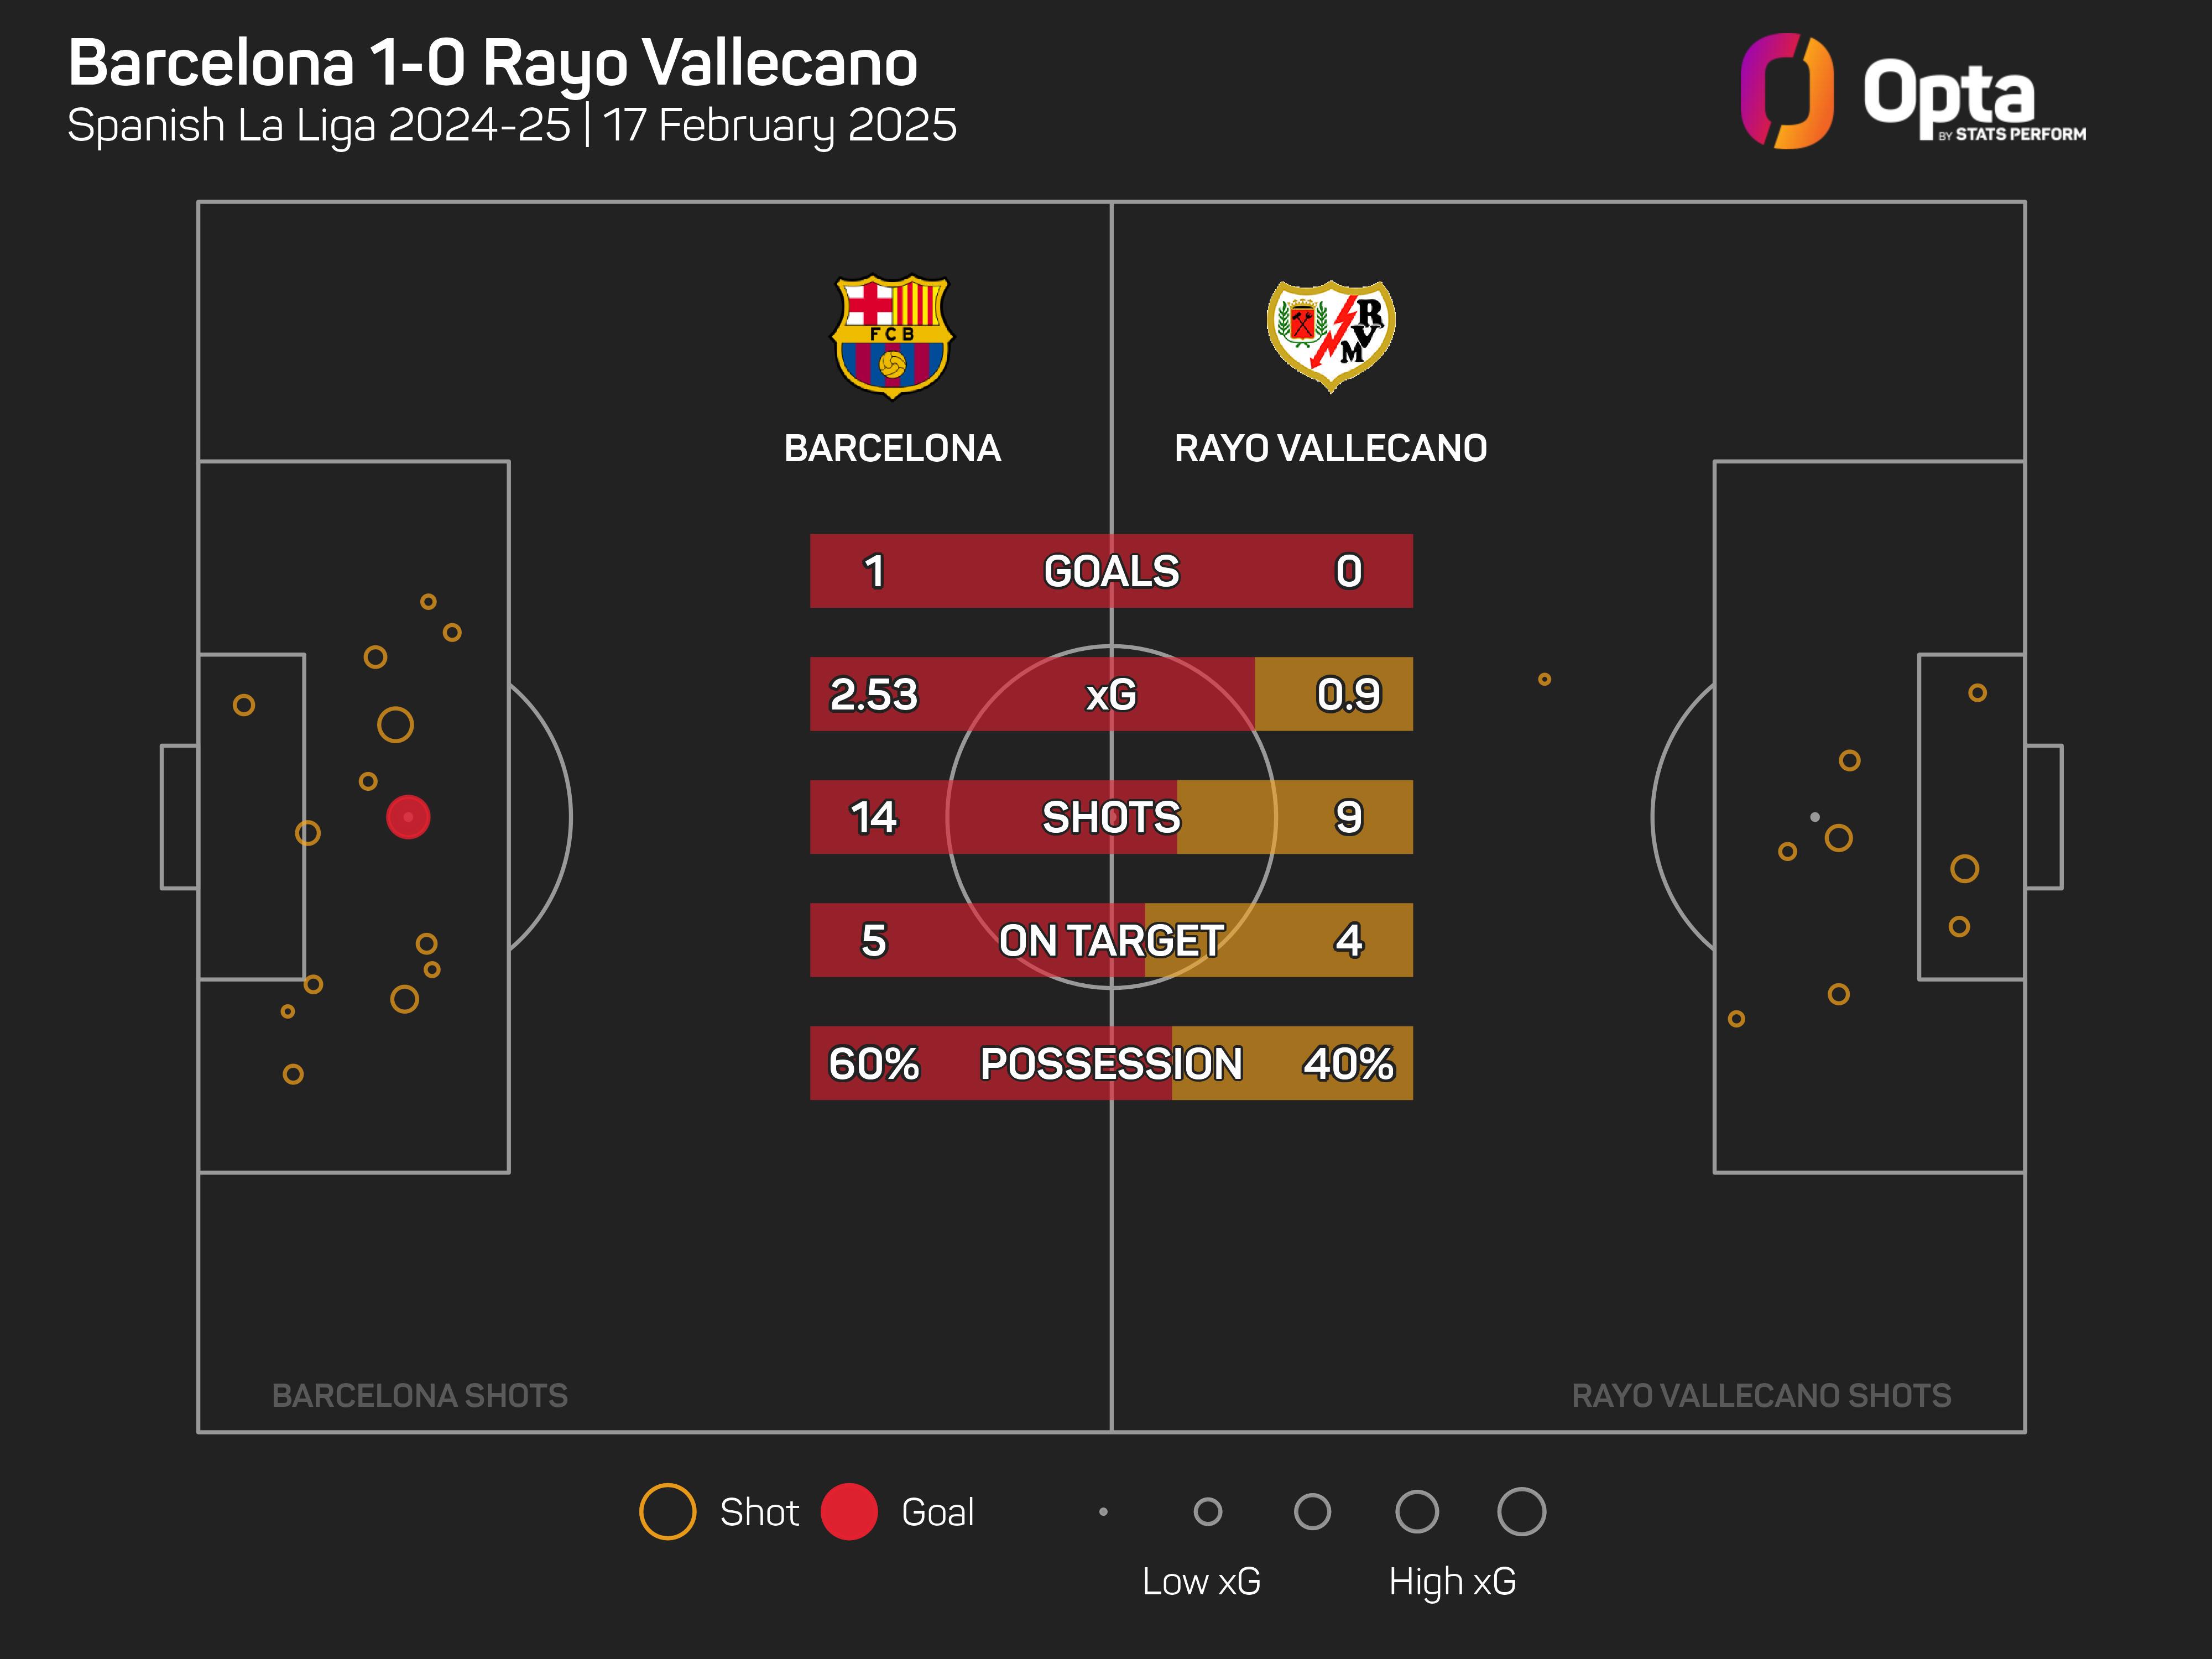Click the SHOTS stat label
Screen dimensions: 2212x1659
(x=1111, y=817)
